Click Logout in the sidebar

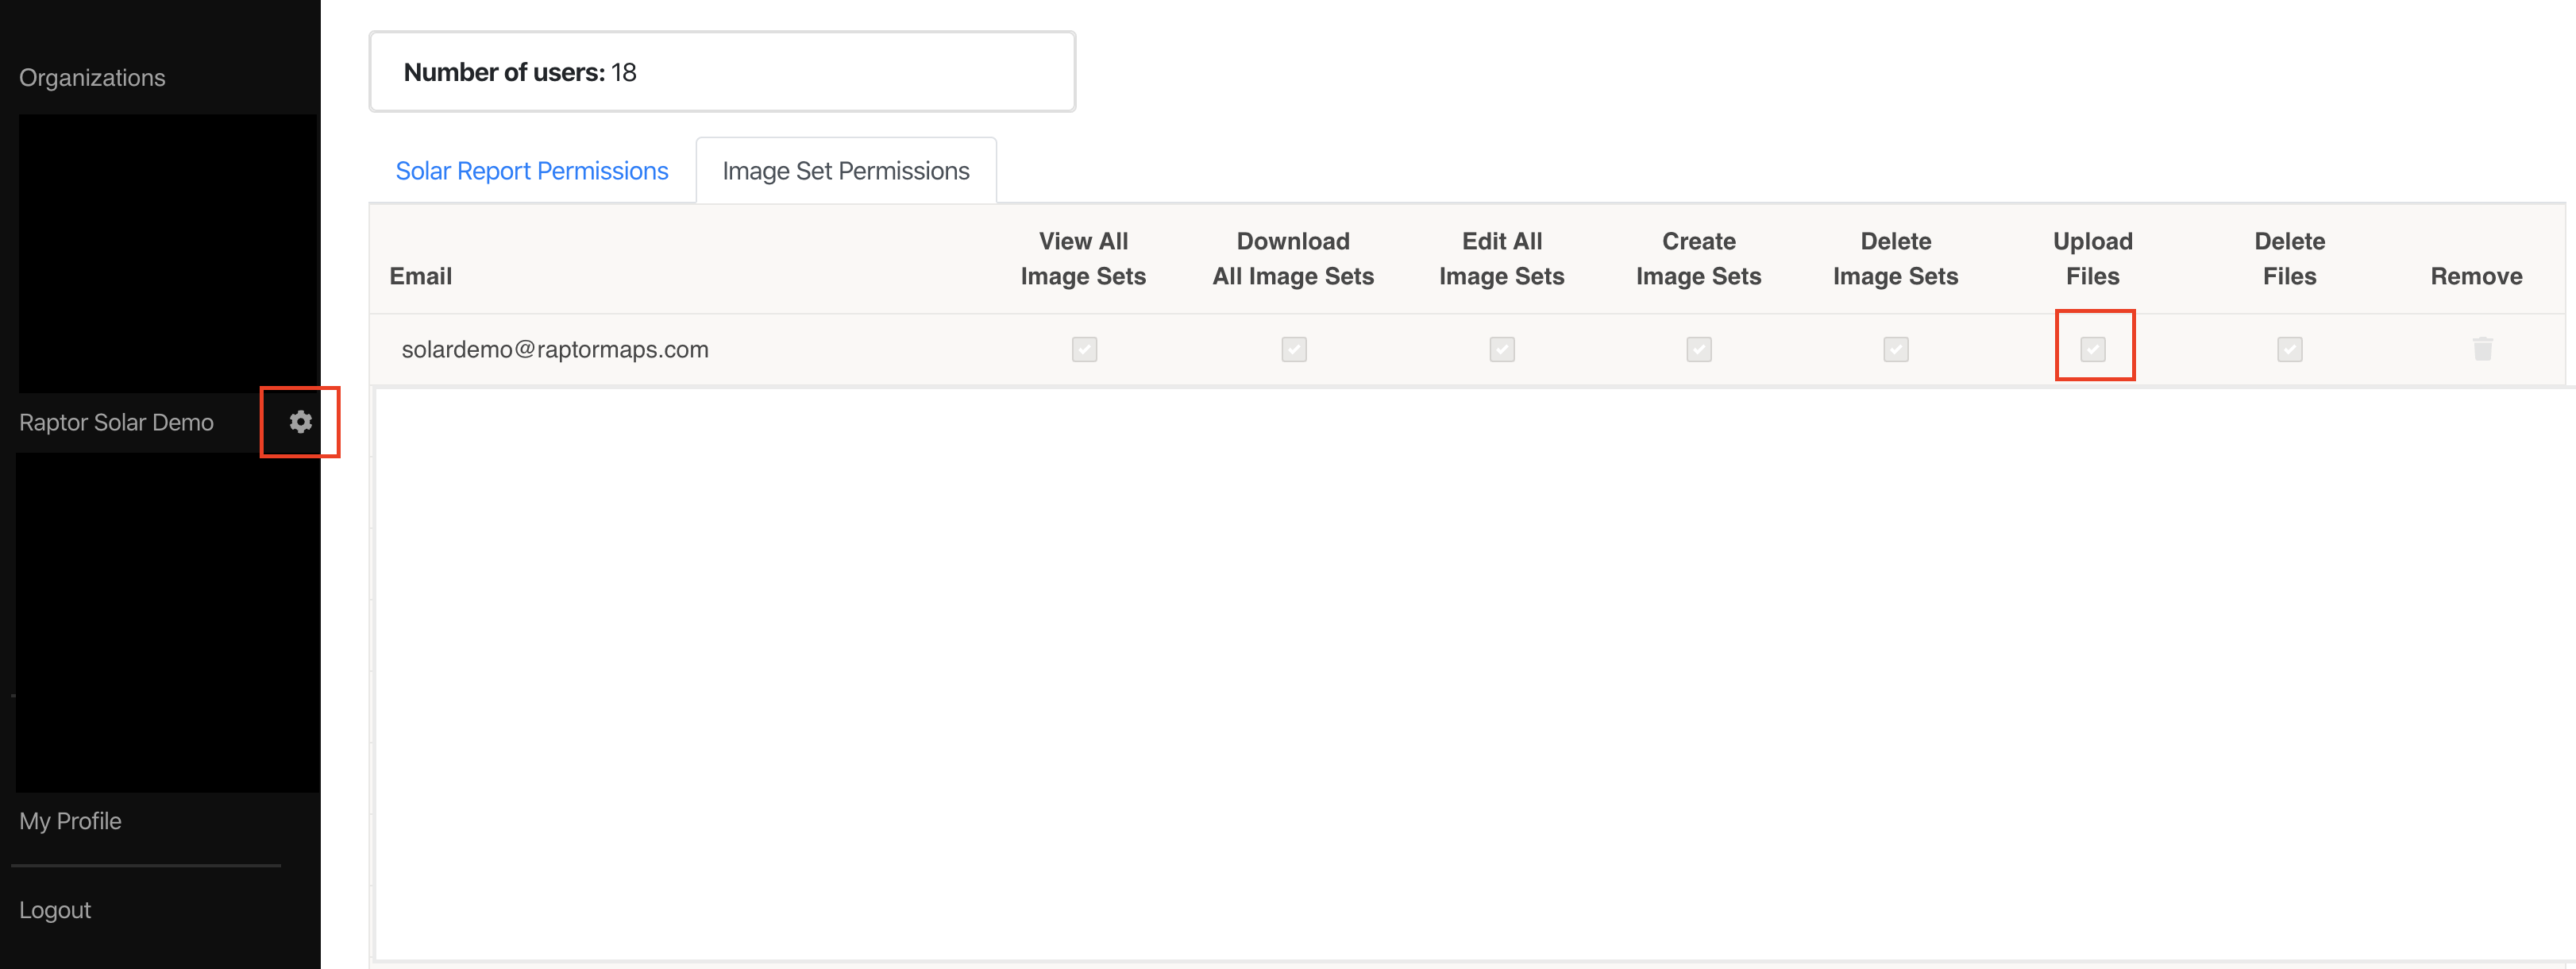(x=55, y=910)
